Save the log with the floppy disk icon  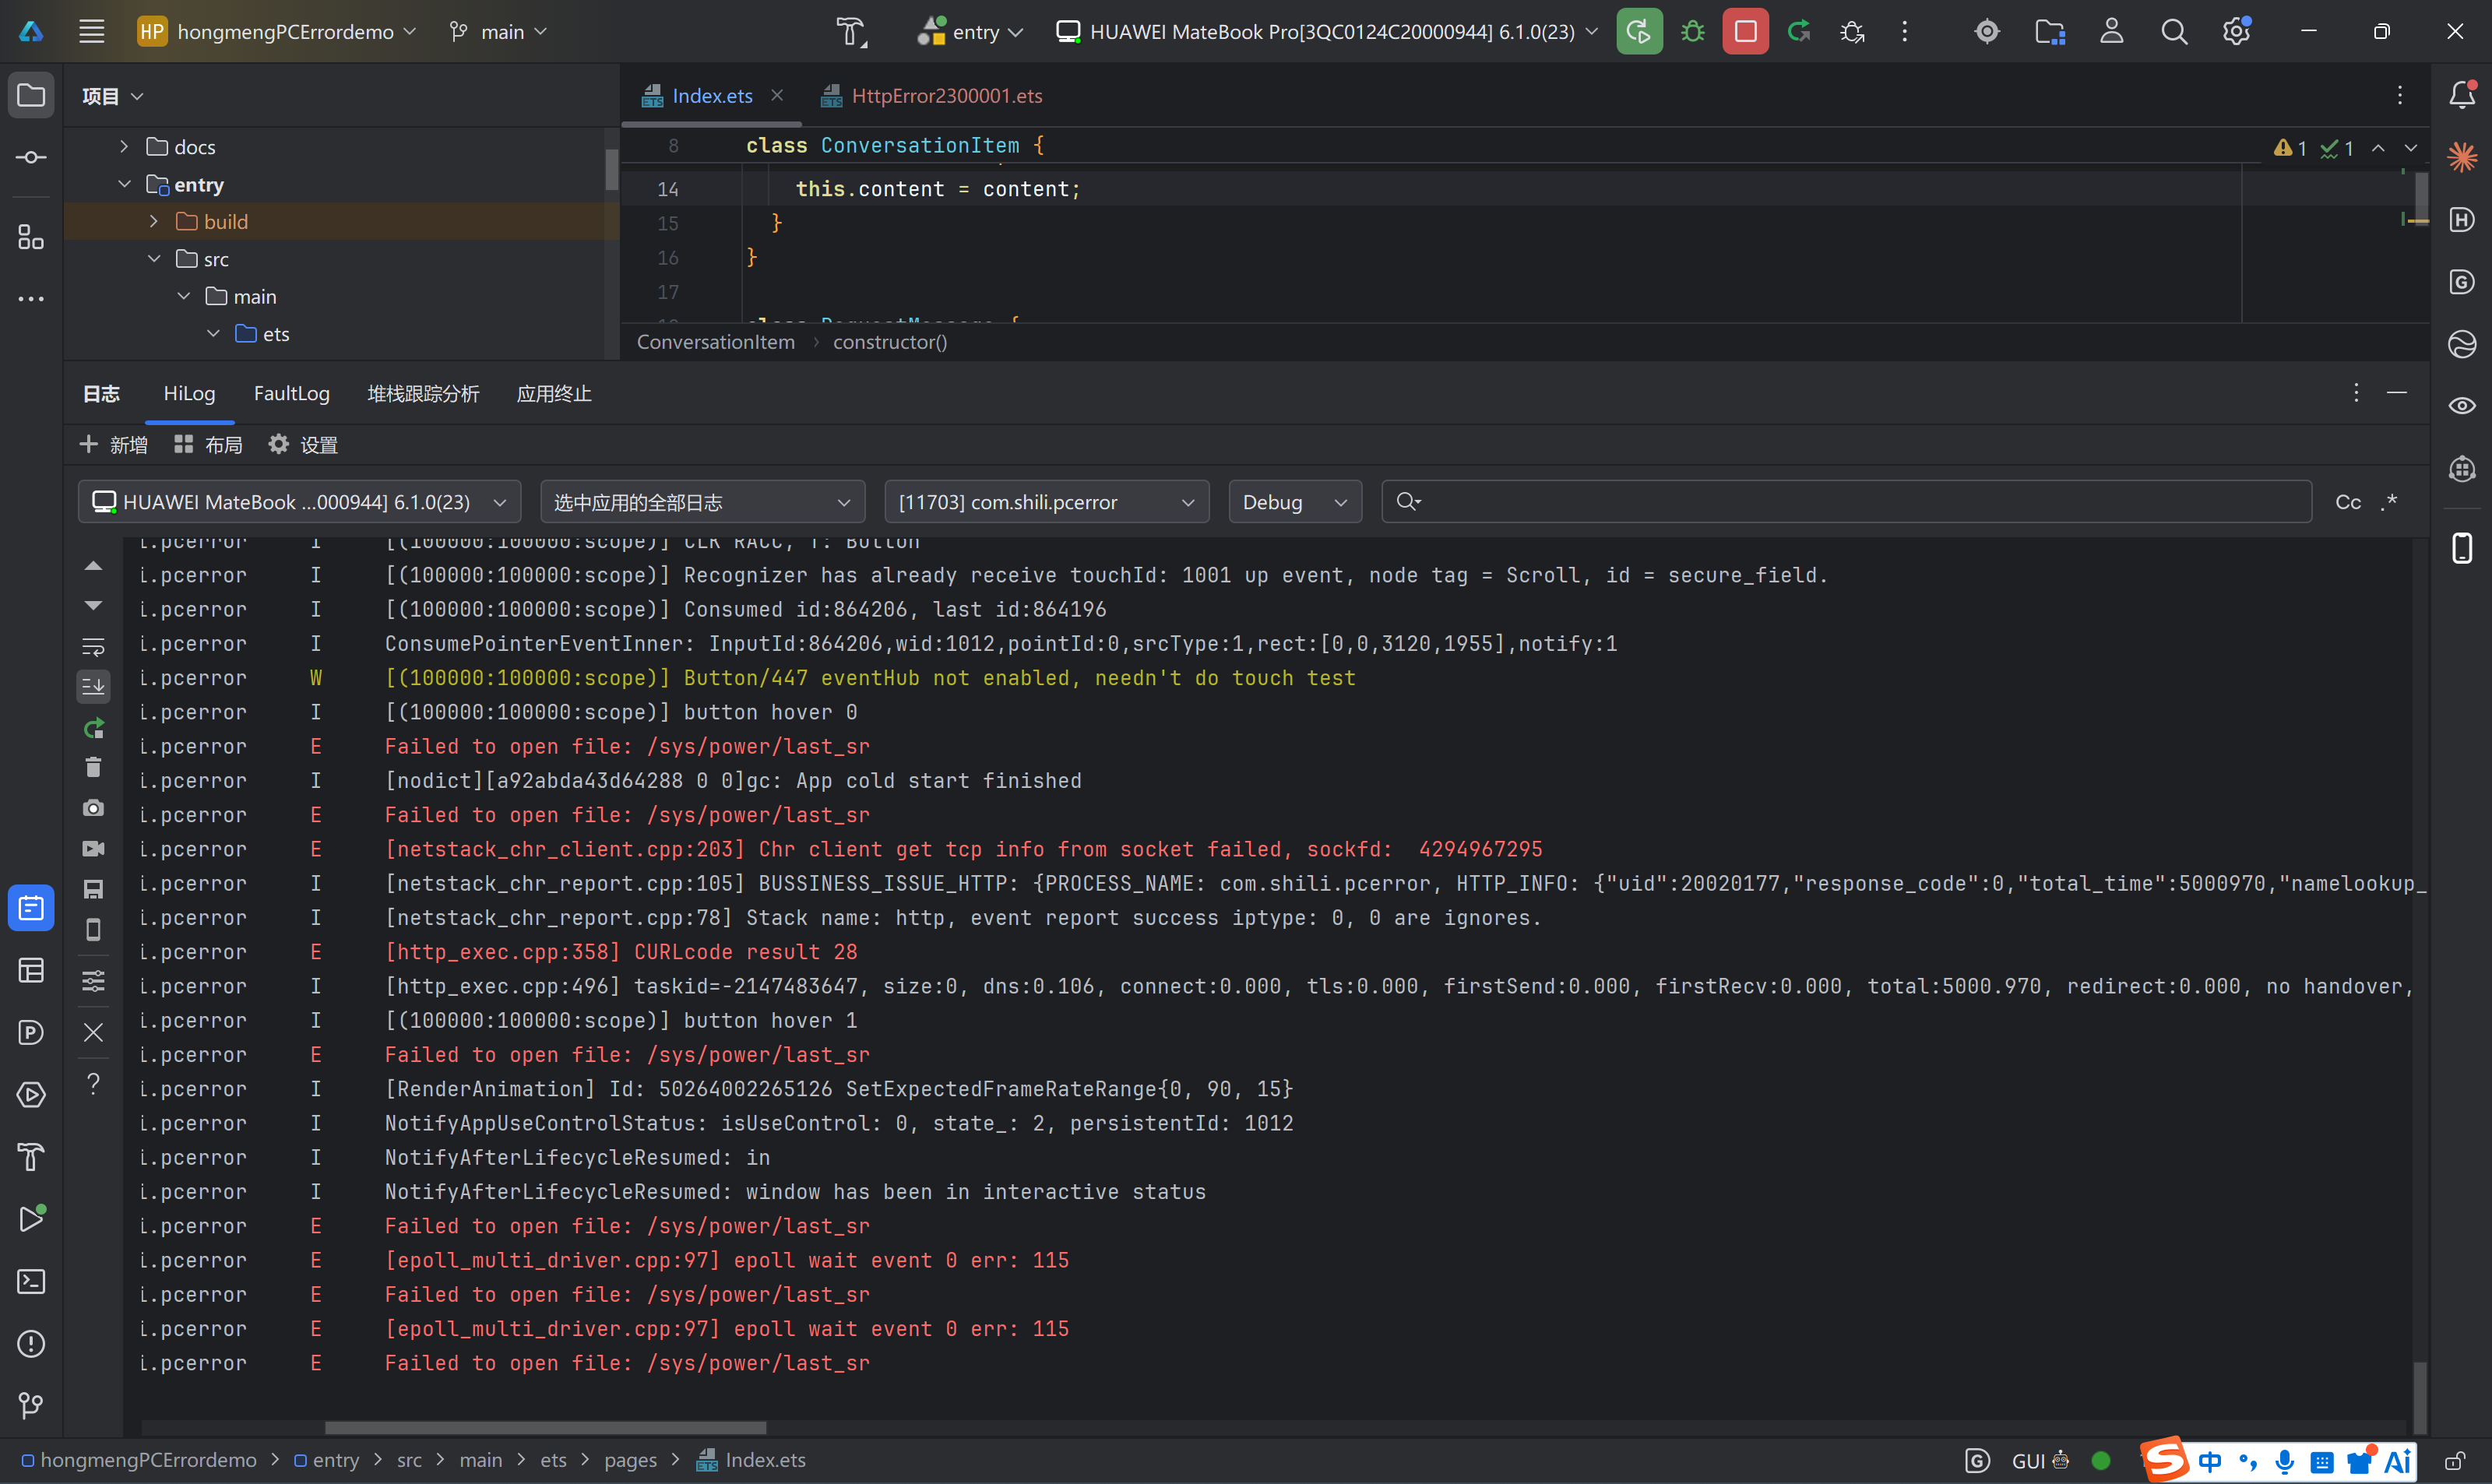93,889
